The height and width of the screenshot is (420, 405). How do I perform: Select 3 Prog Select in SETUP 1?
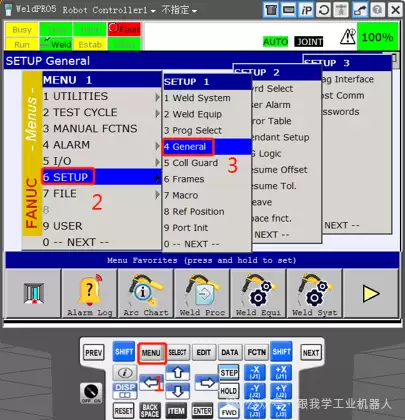pyautogui.click(x=207, y=130)
